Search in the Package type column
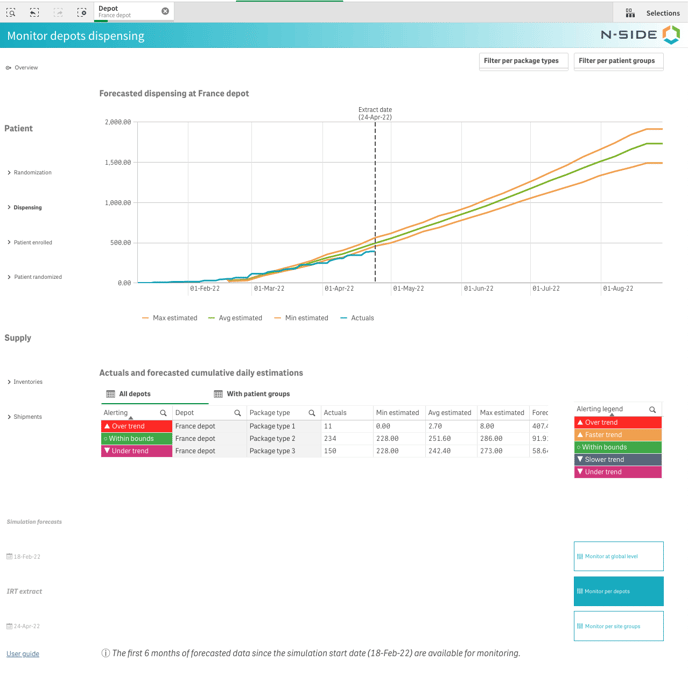Screen dimensions: 688x675 tap(311, 413)
